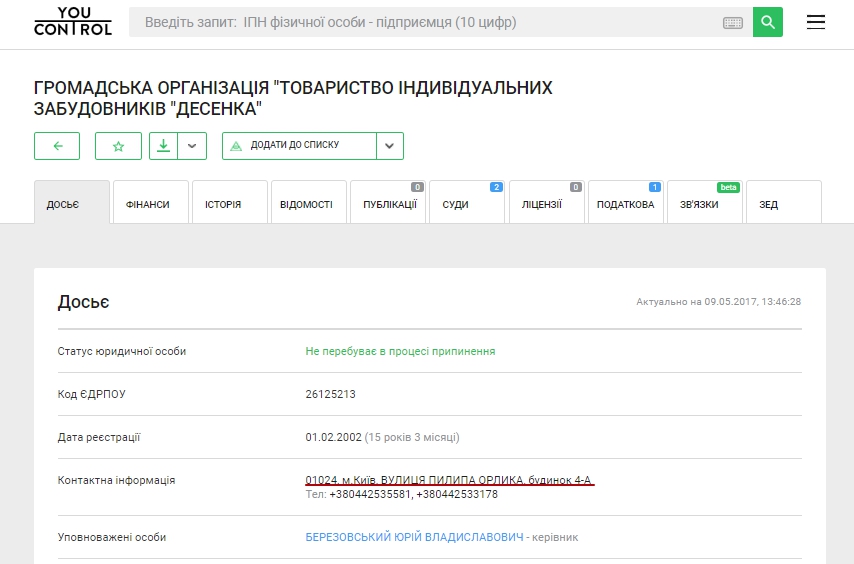Focus the search query input field
The height and width of the screenshot is (564, 854).
(425, 22)
